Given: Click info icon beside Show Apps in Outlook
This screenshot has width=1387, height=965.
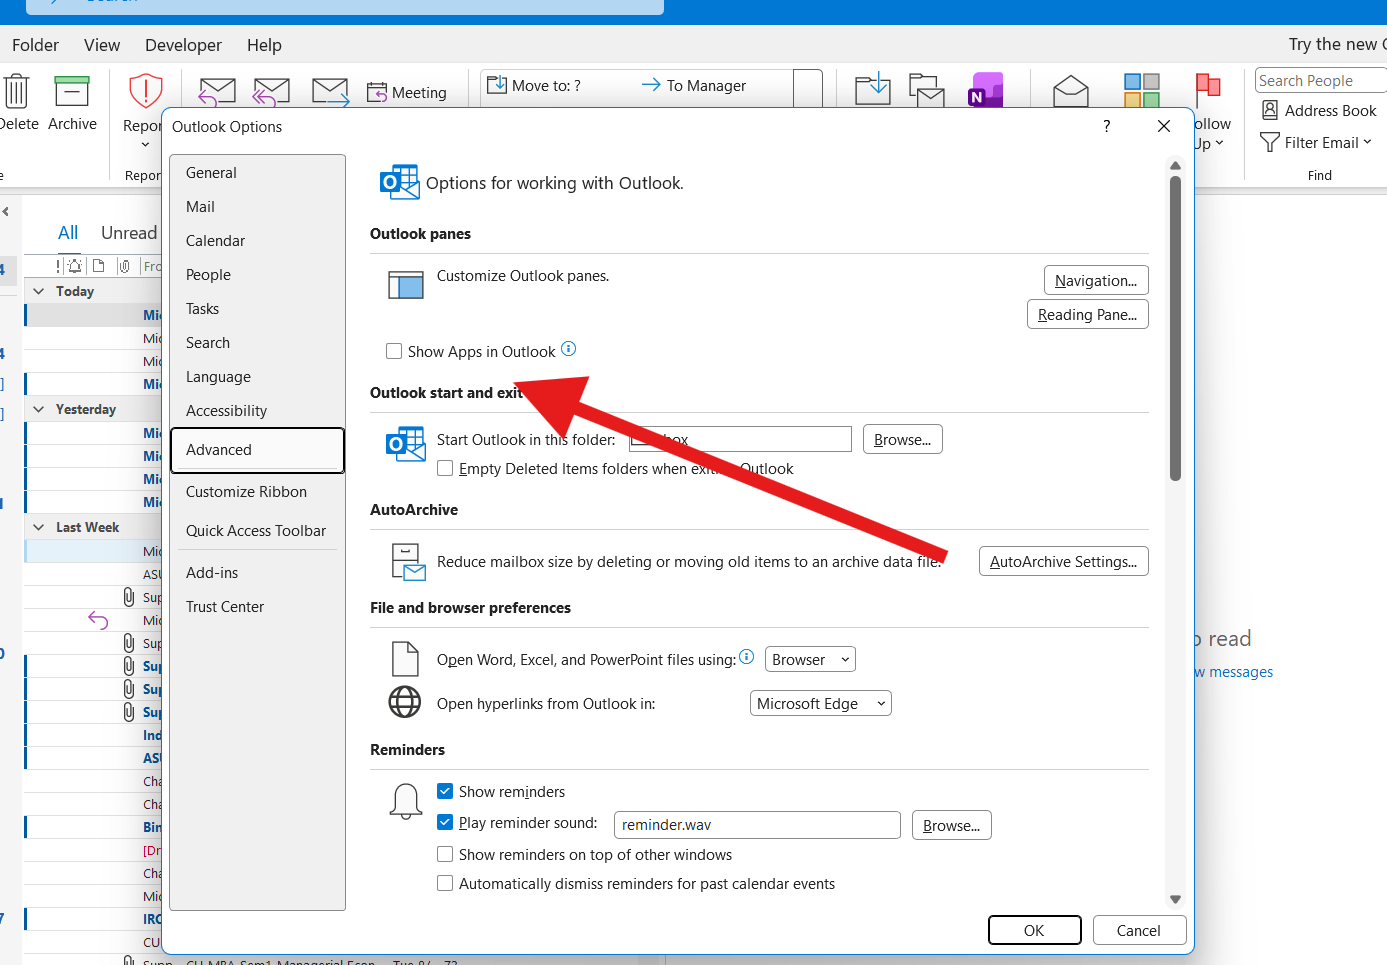Looking at the screenshot, I should pyautogui.click(x=568, y=349).
